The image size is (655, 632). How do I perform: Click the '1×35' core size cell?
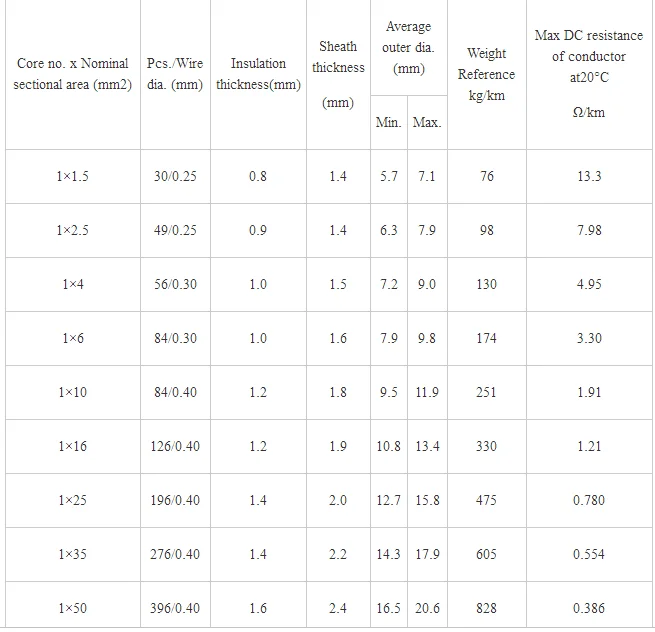click(72, 555)
